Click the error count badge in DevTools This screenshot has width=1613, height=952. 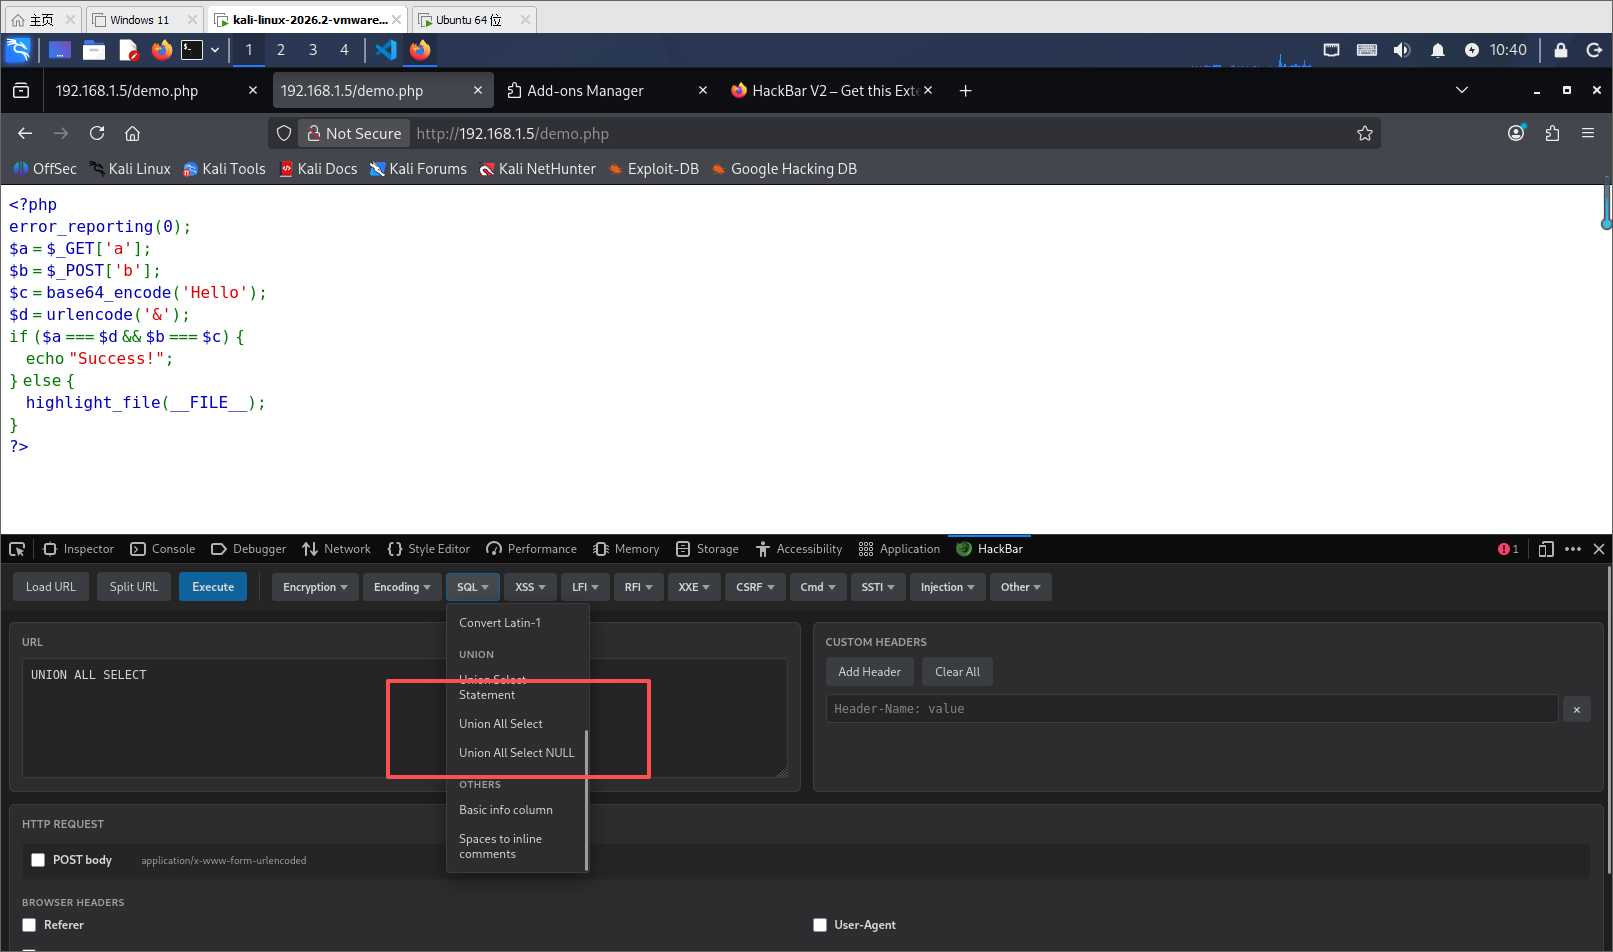(x=1508, y=549)
